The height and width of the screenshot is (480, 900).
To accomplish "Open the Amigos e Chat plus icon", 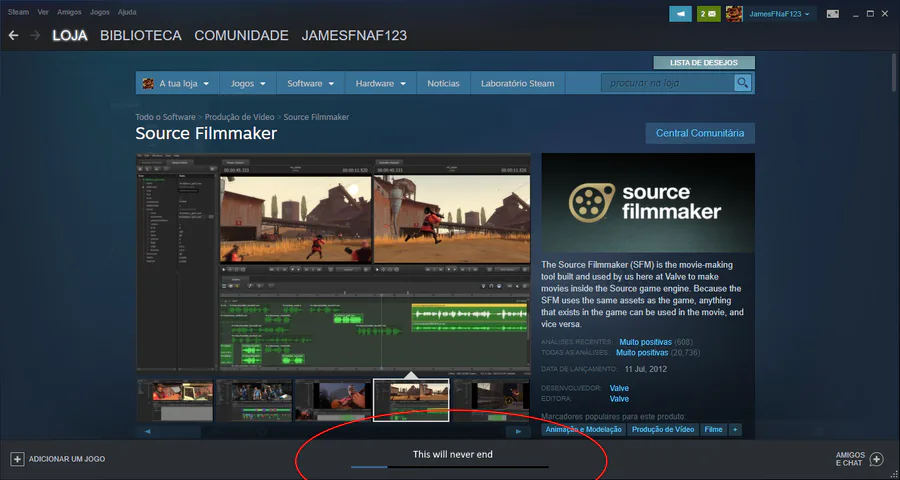I will 876,459.
